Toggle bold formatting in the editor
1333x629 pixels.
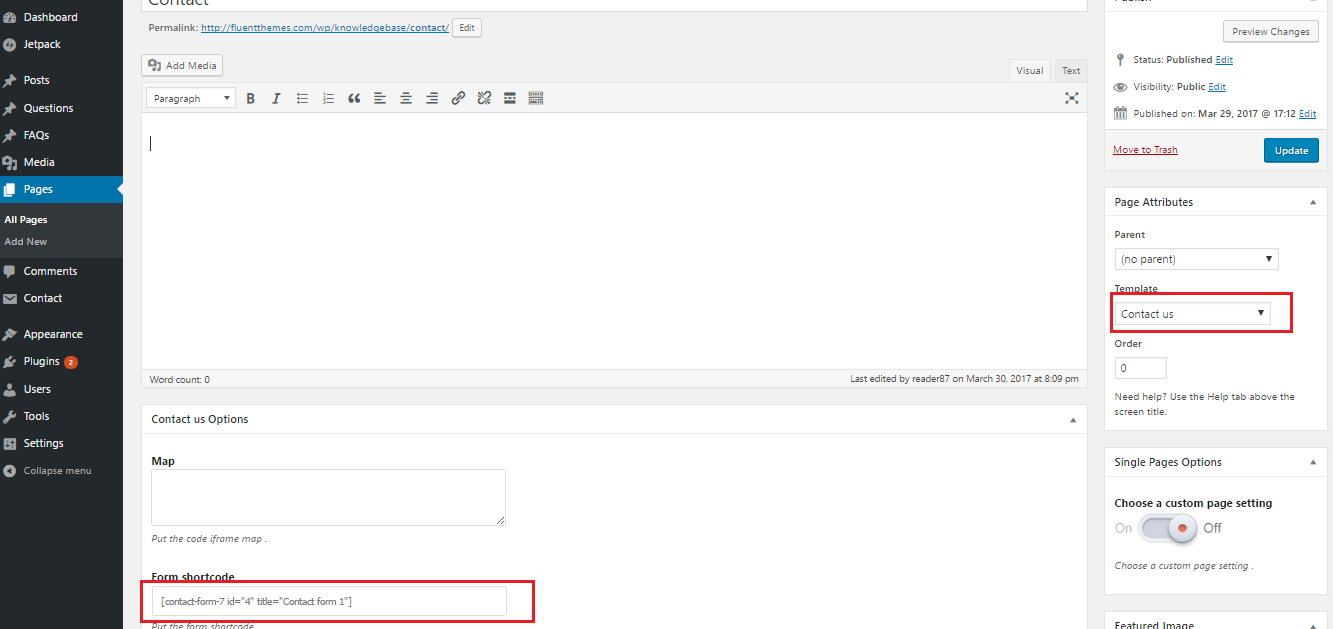[x=251, y=98]
